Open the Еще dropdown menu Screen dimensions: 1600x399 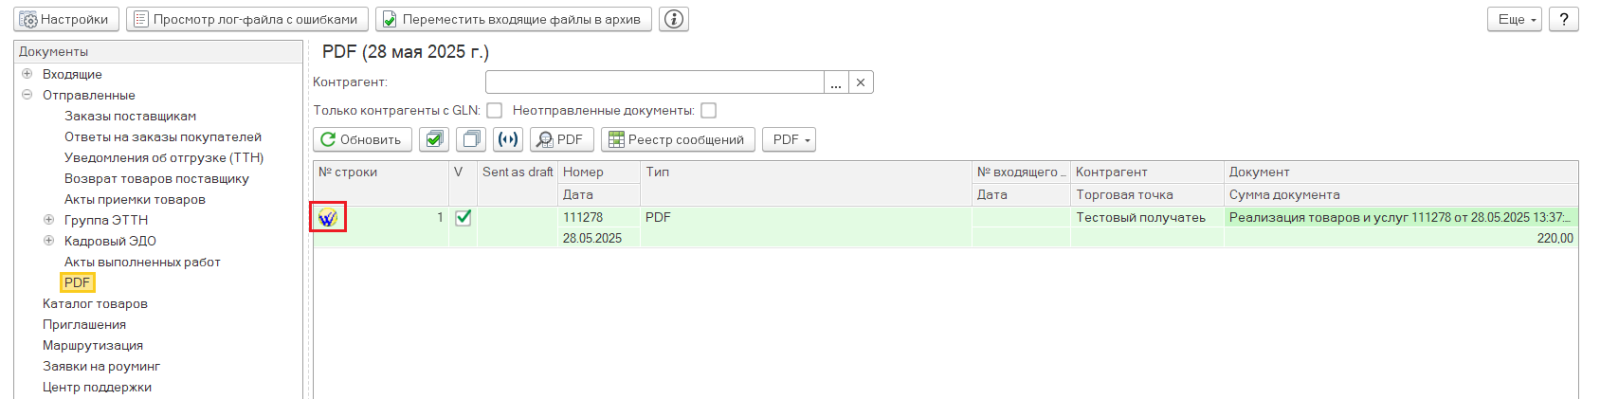coord(1515,19)
